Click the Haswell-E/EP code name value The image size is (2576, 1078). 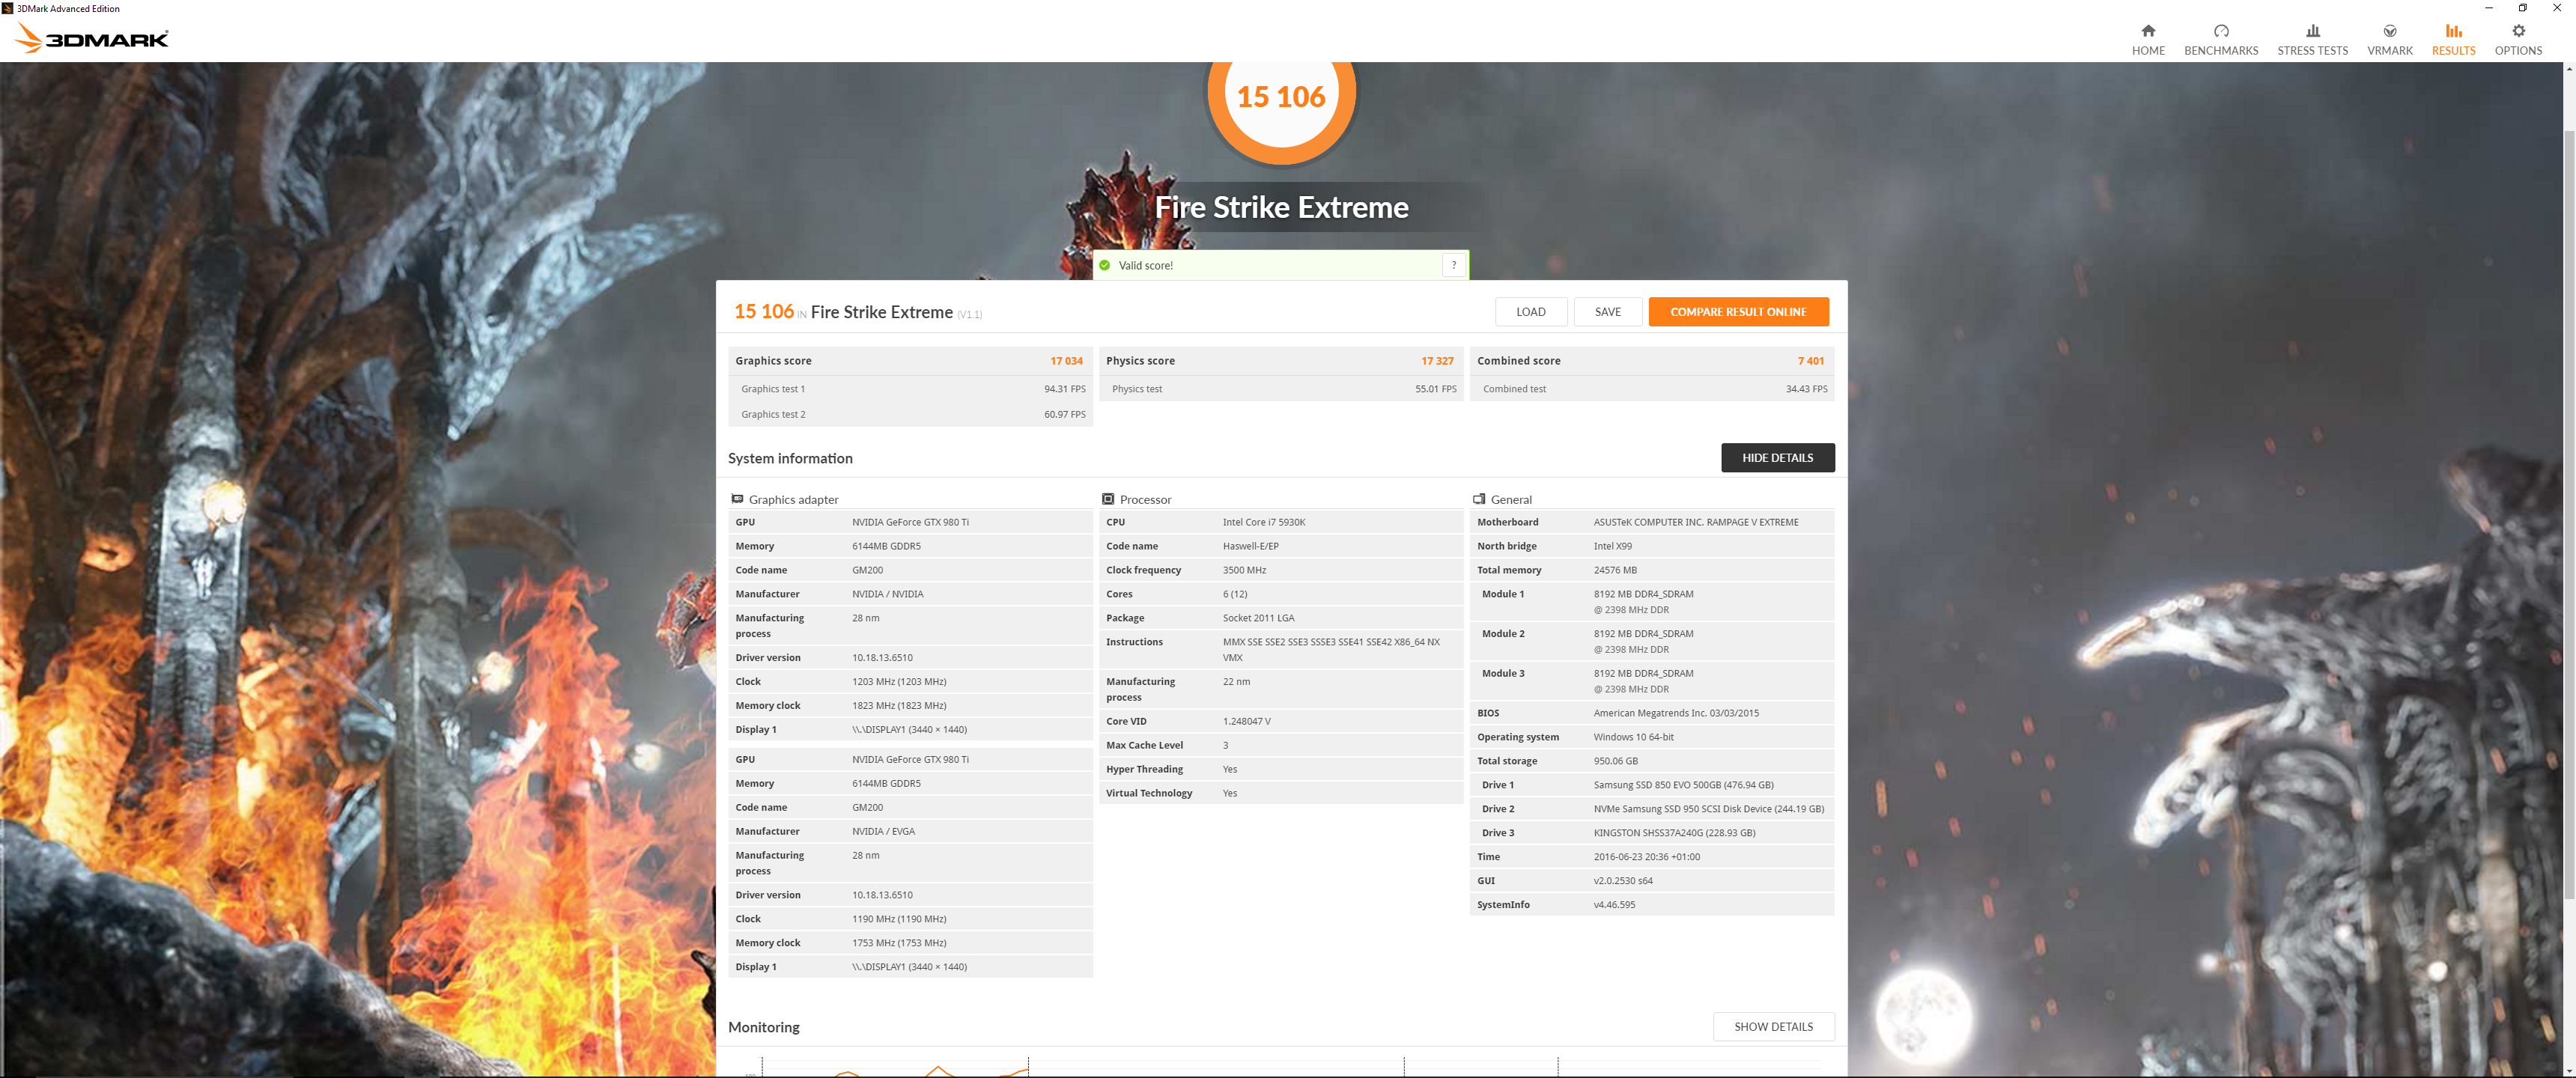1250,546
